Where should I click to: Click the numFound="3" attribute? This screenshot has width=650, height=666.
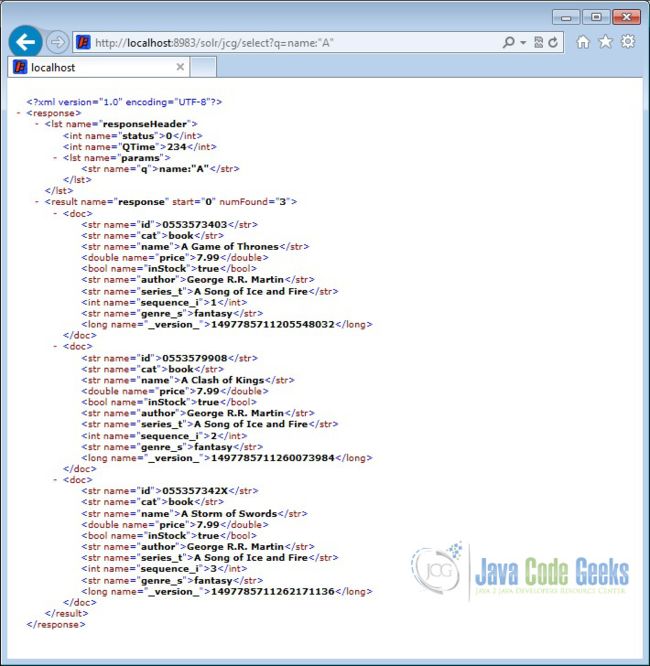[x=255, y=202]
